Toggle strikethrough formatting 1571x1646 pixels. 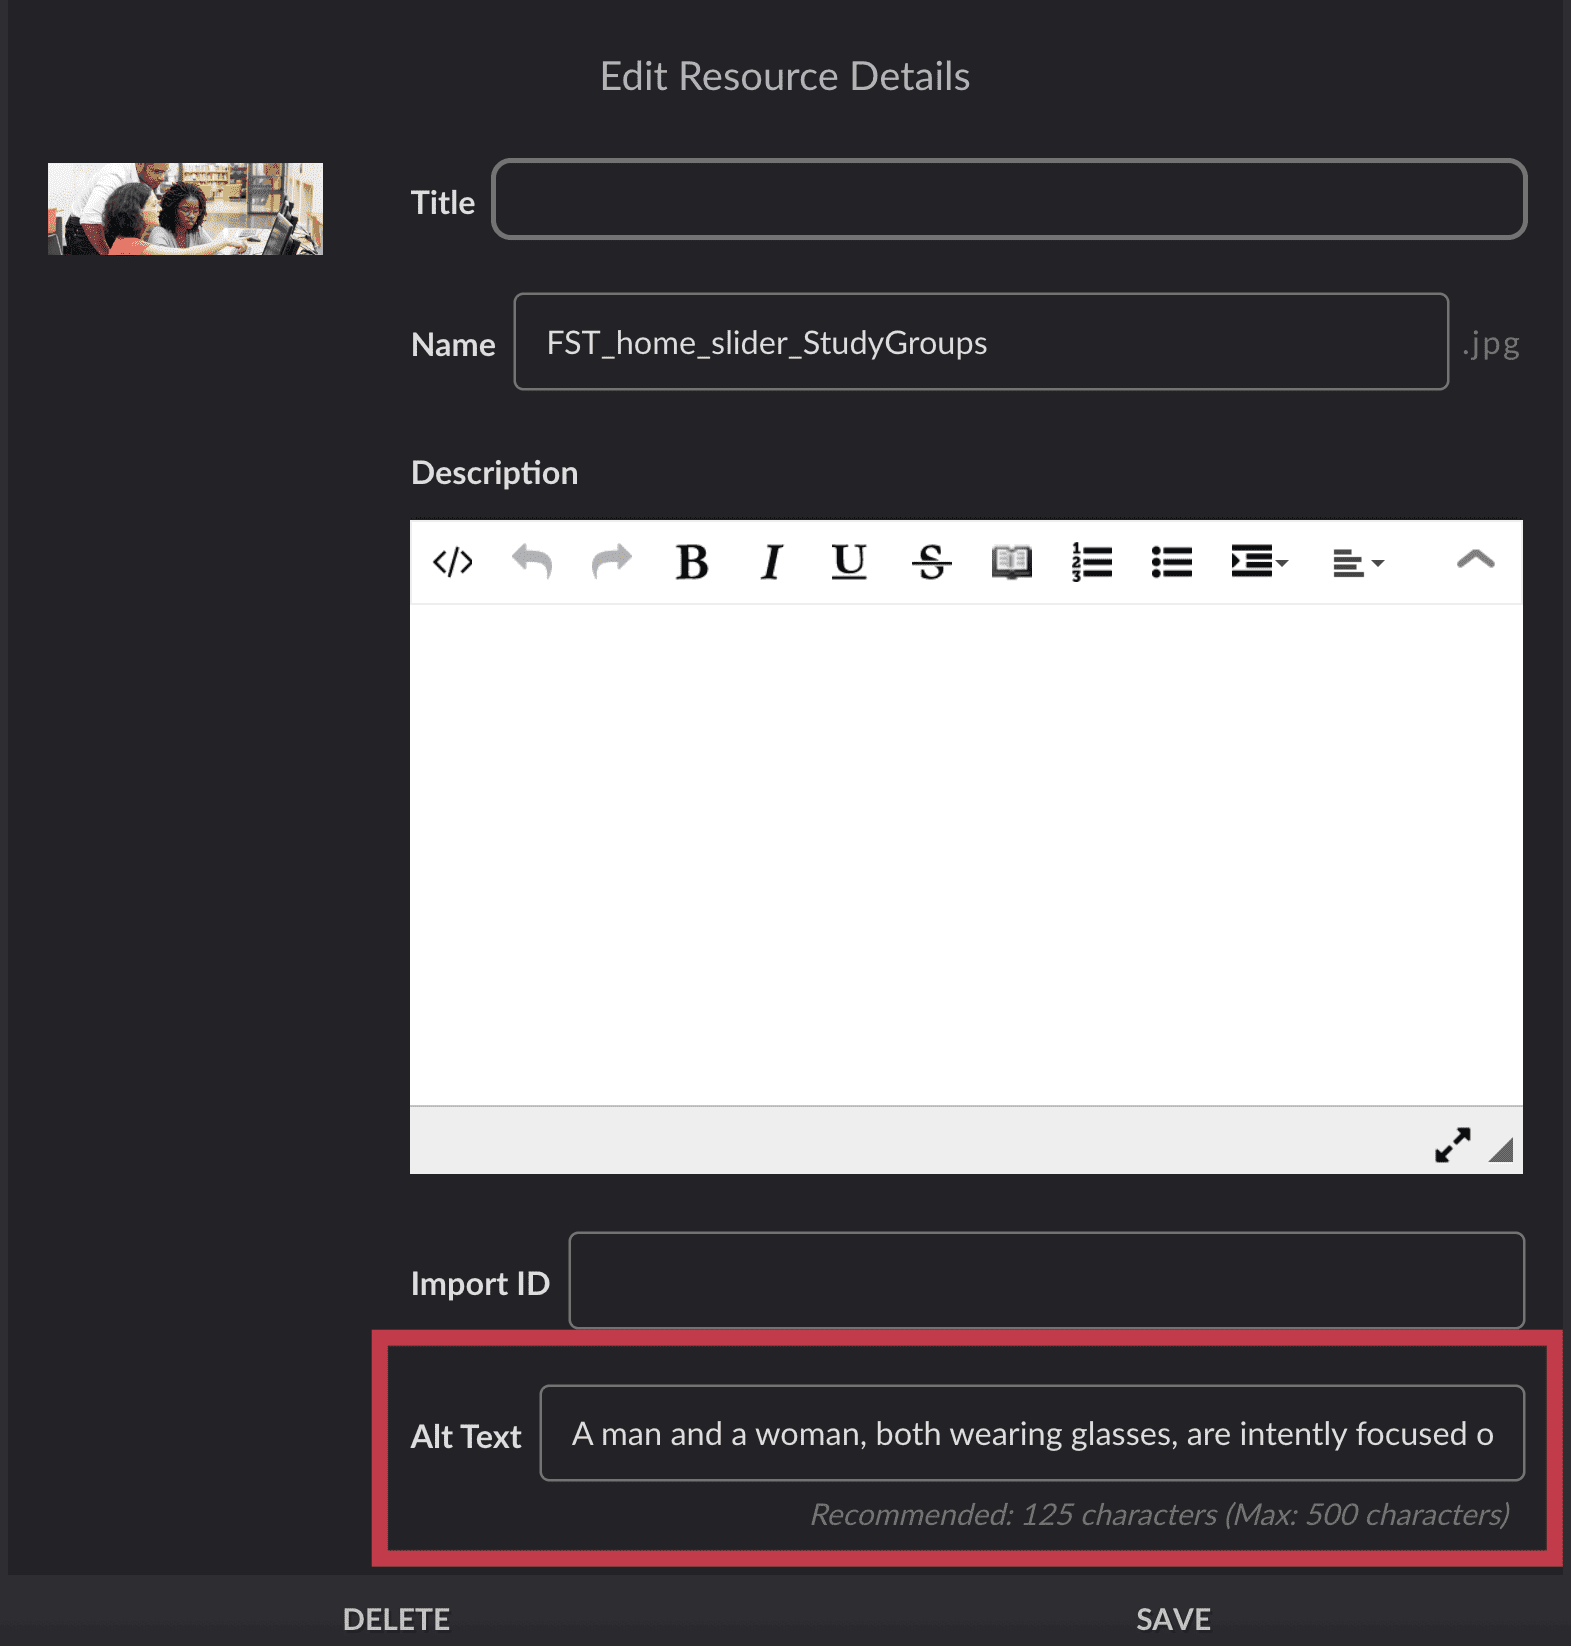point(931,562)
